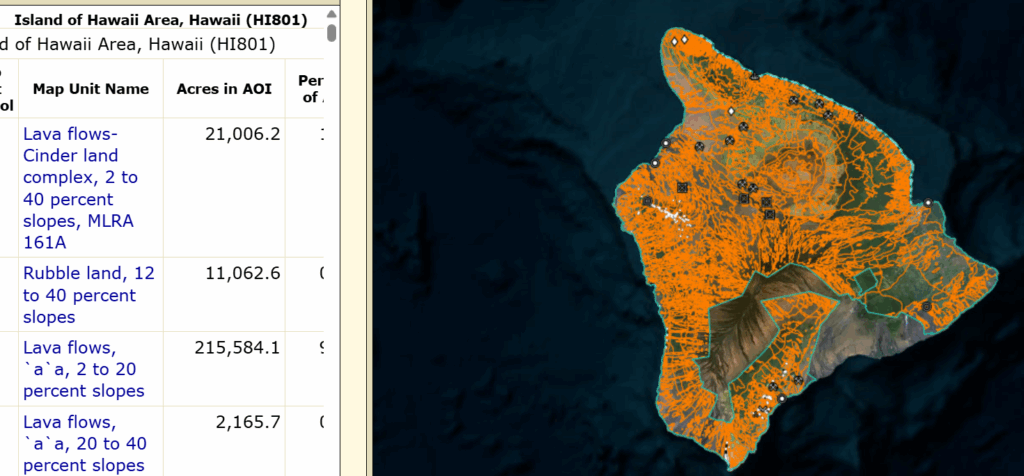
Task: Click the lower white circle marker on west coast
Action: 655,162
